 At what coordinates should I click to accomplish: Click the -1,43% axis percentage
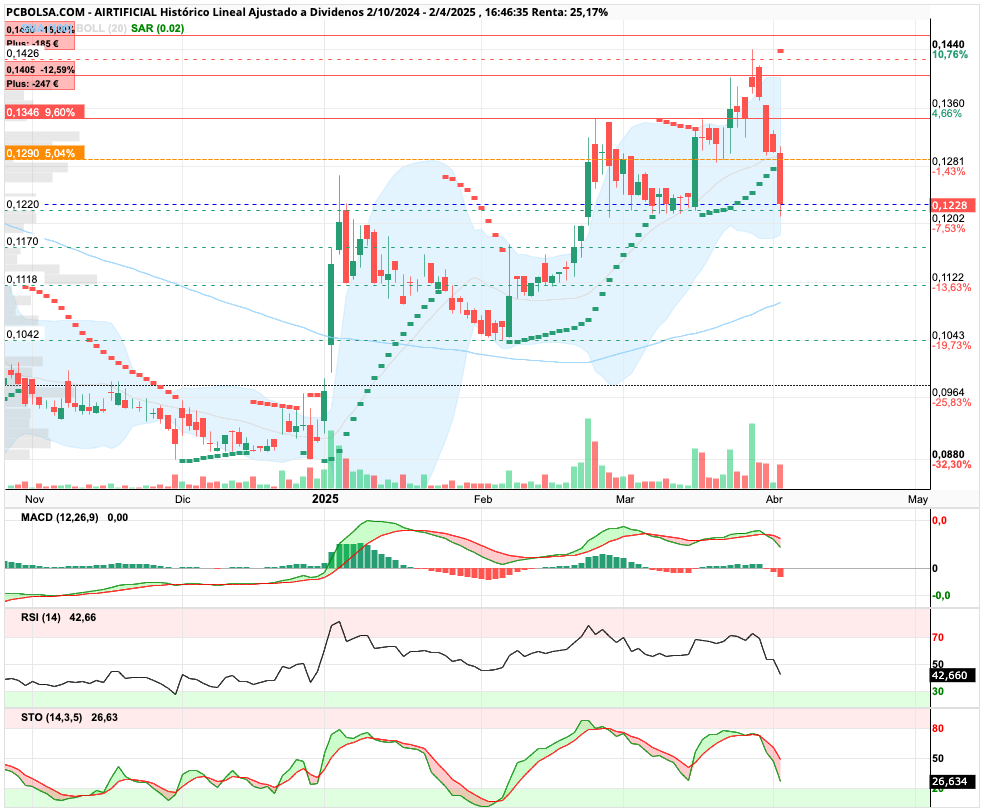[948, 171]
